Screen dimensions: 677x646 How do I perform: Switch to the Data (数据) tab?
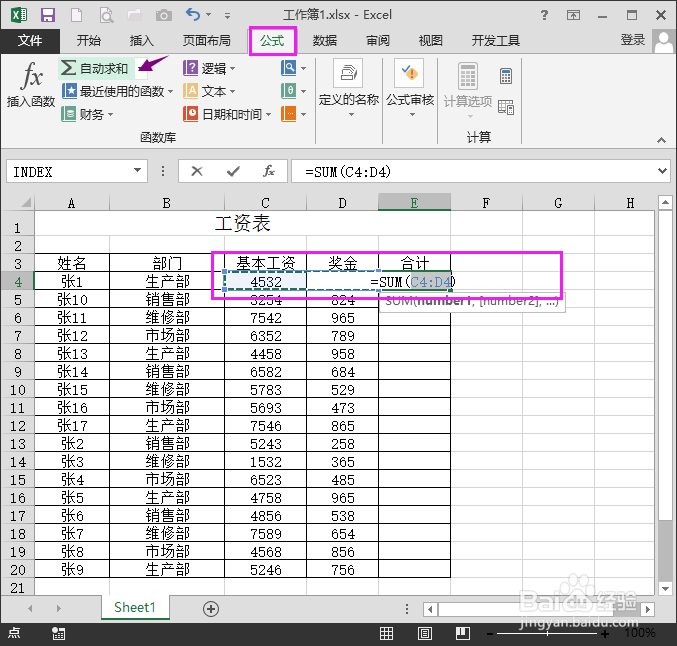pyautogui.click(x=325, y=41)
